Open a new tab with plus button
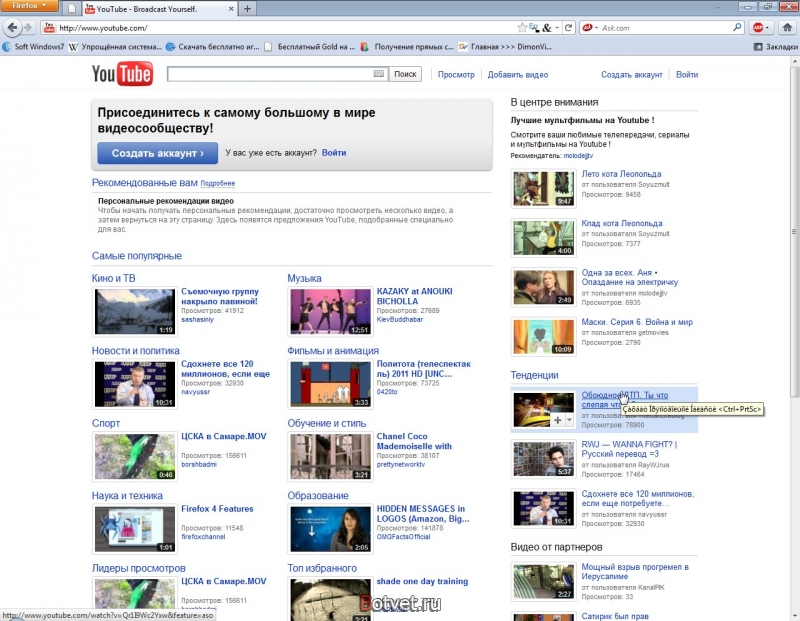 click(x=247, y=9)
